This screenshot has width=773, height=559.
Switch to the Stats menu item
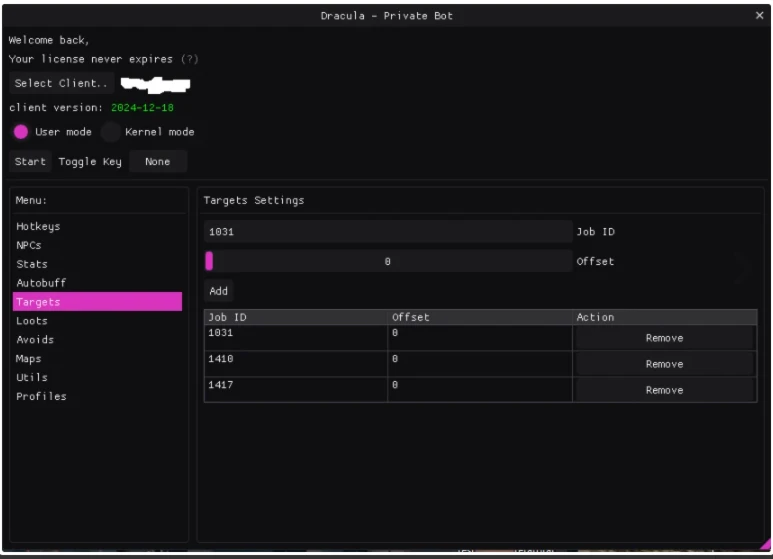[x=32, y=264]
